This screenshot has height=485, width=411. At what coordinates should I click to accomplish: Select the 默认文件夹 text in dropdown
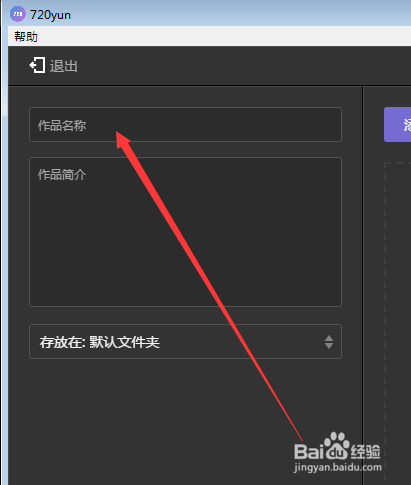pos(125,342)
